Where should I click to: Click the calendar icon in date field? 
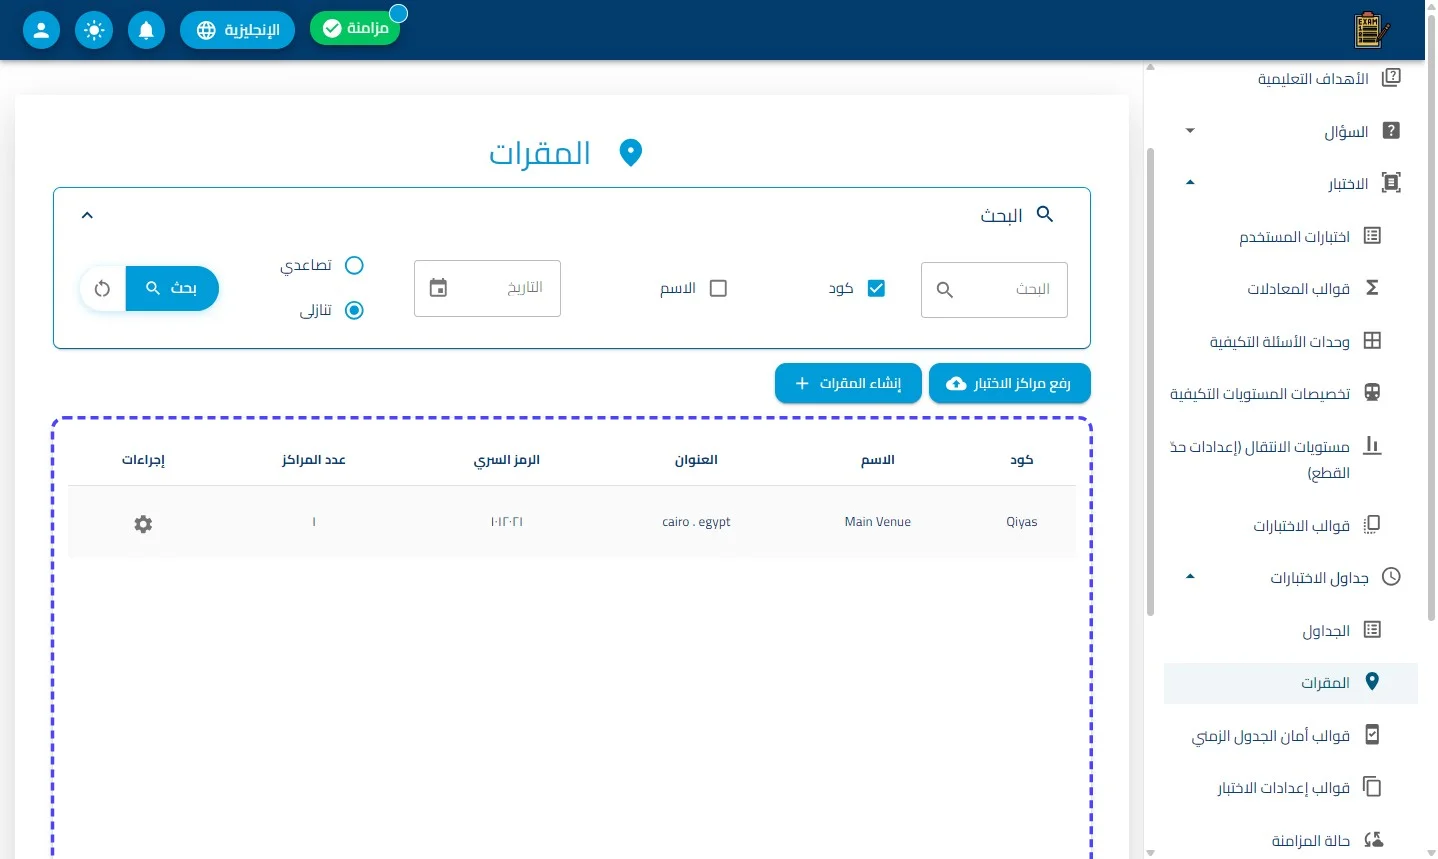[438, 288]
